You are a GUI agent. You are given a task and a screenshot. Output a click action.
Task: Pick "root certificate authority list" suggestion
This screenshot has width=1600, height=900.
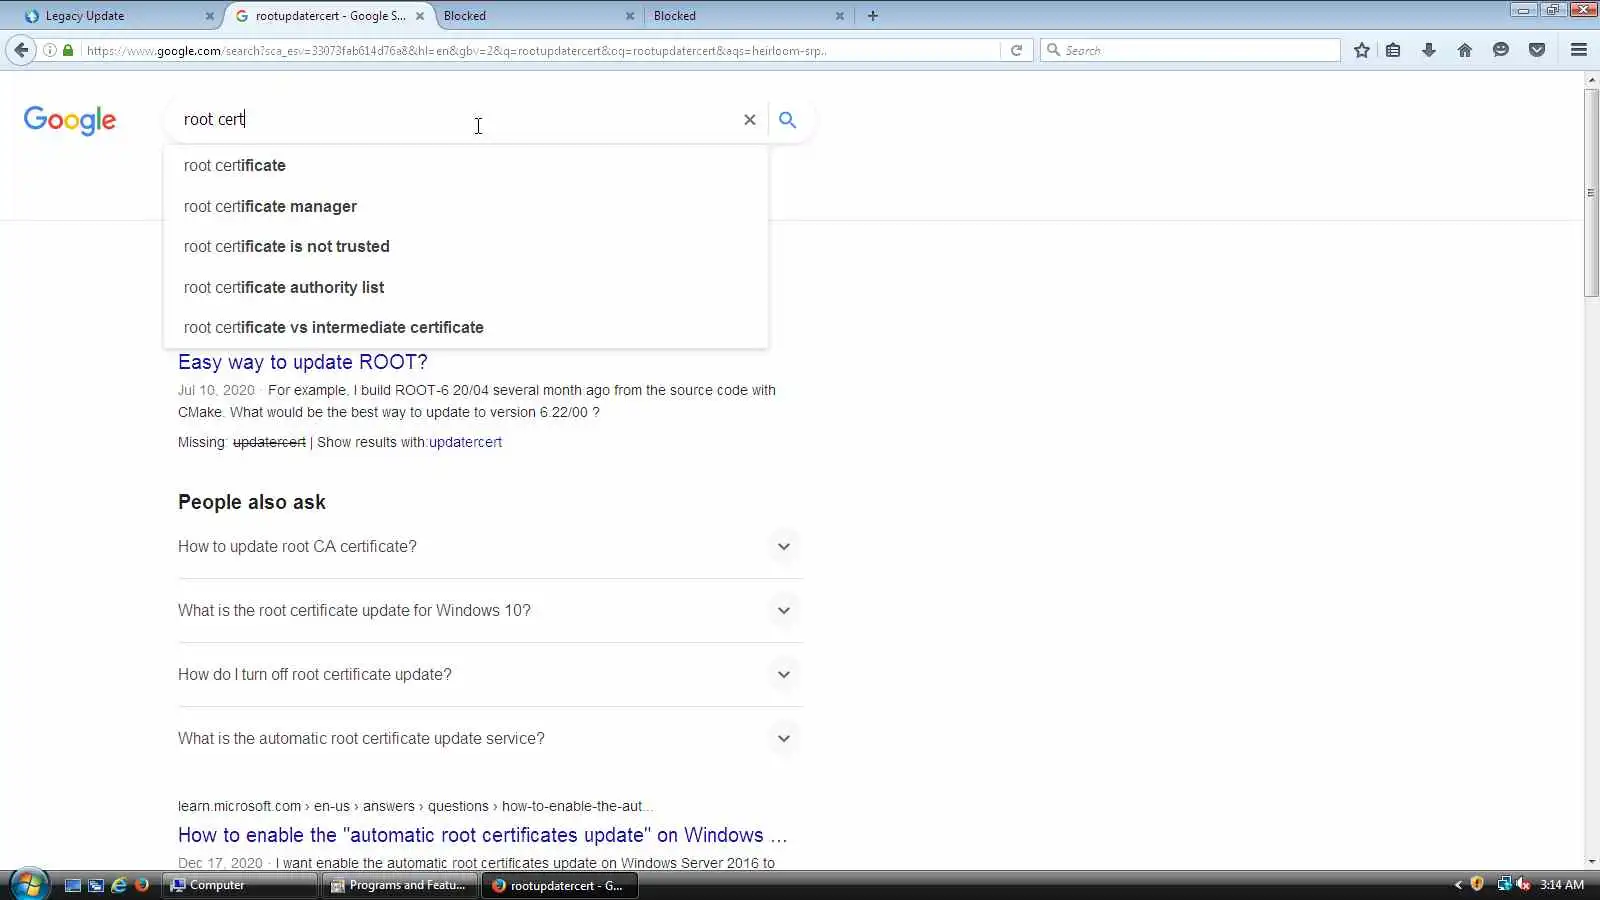466,288
